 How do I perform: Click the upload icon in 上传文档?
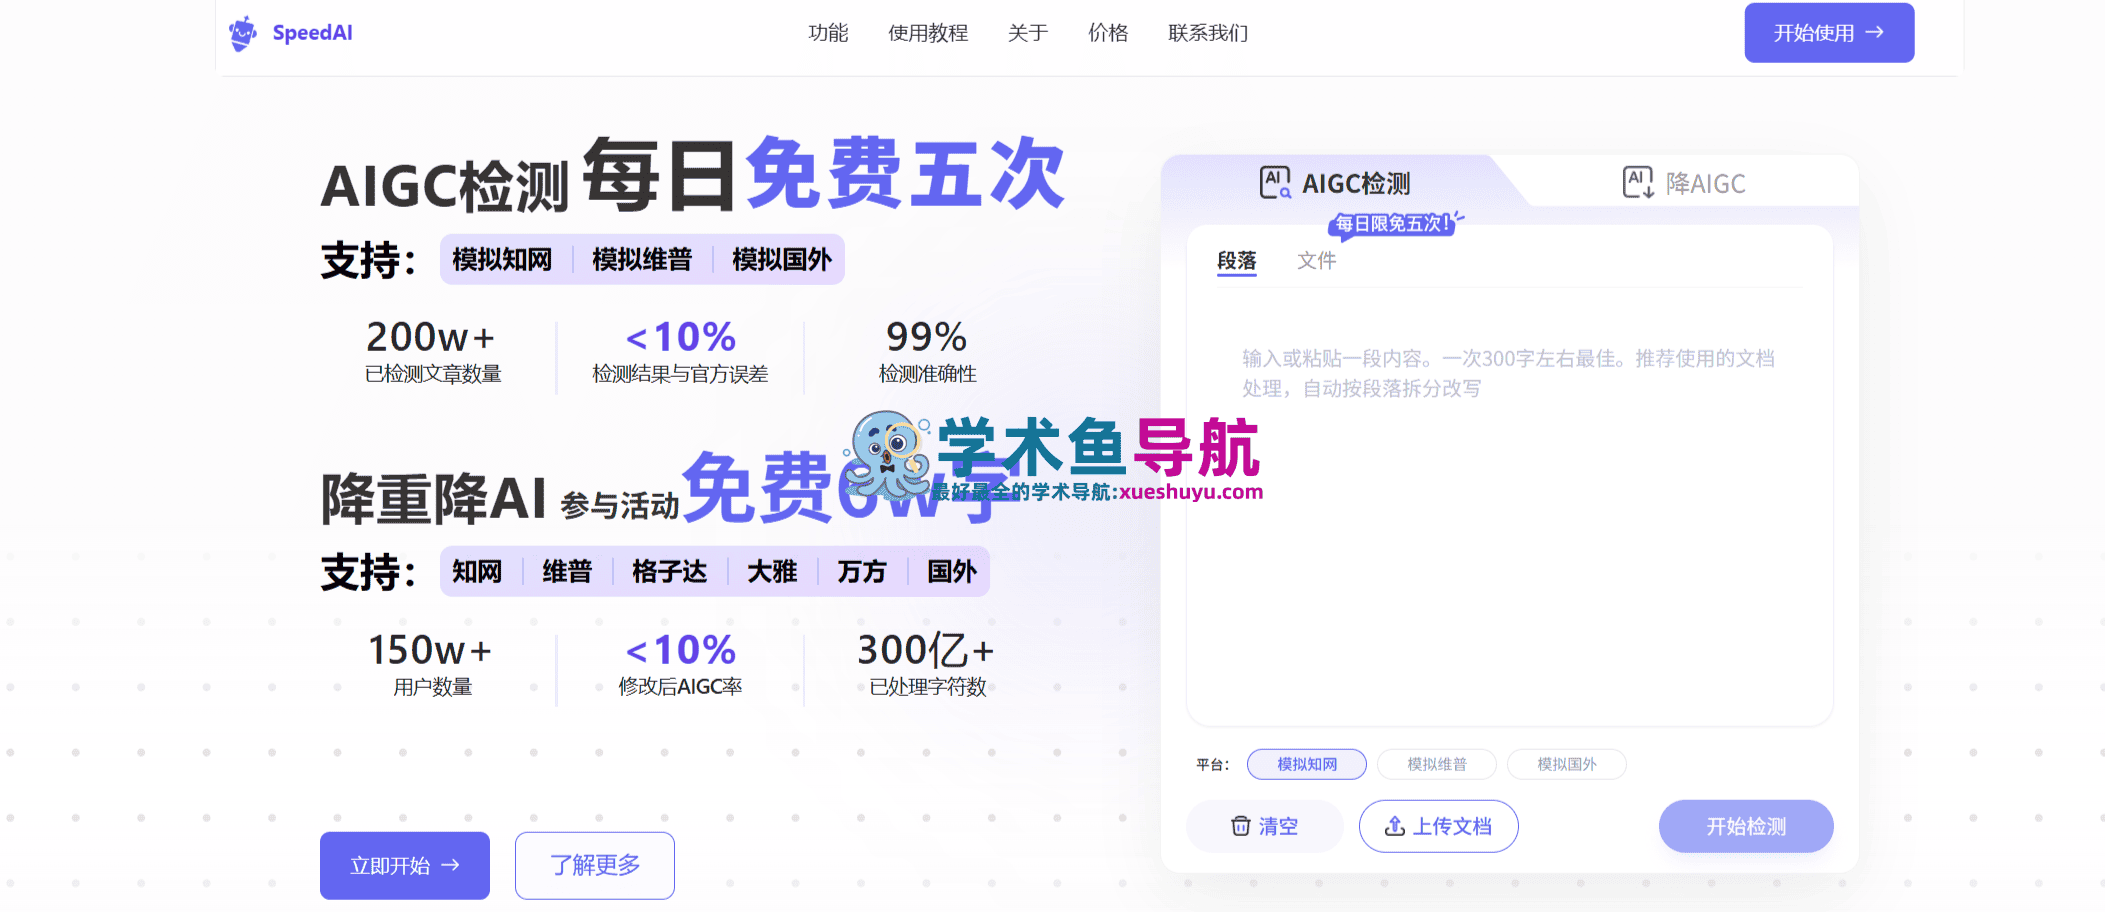(1395, 826)
